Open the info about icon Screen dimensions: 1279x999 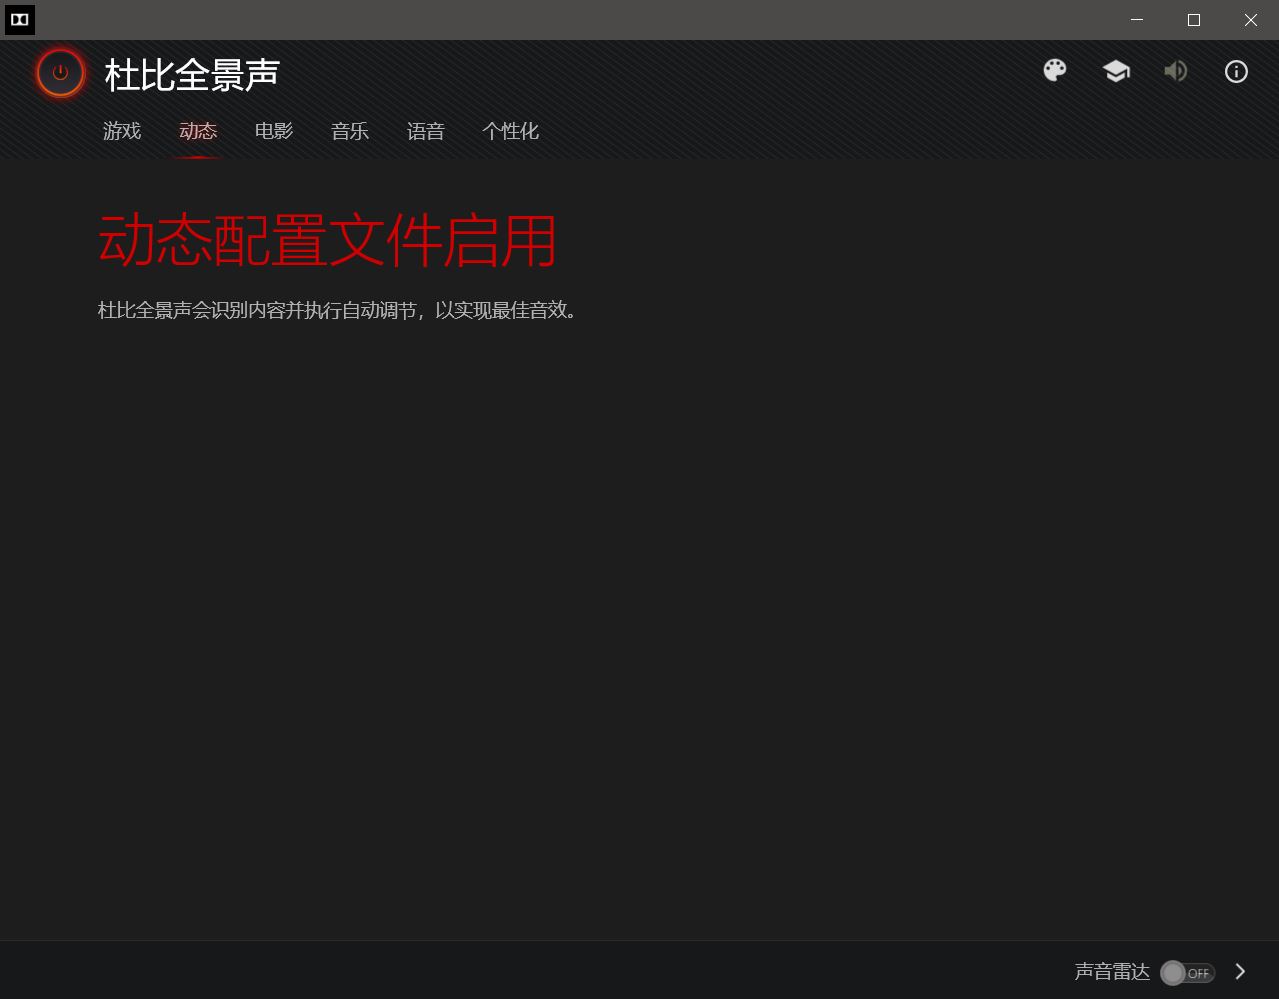click(1236, 71)
